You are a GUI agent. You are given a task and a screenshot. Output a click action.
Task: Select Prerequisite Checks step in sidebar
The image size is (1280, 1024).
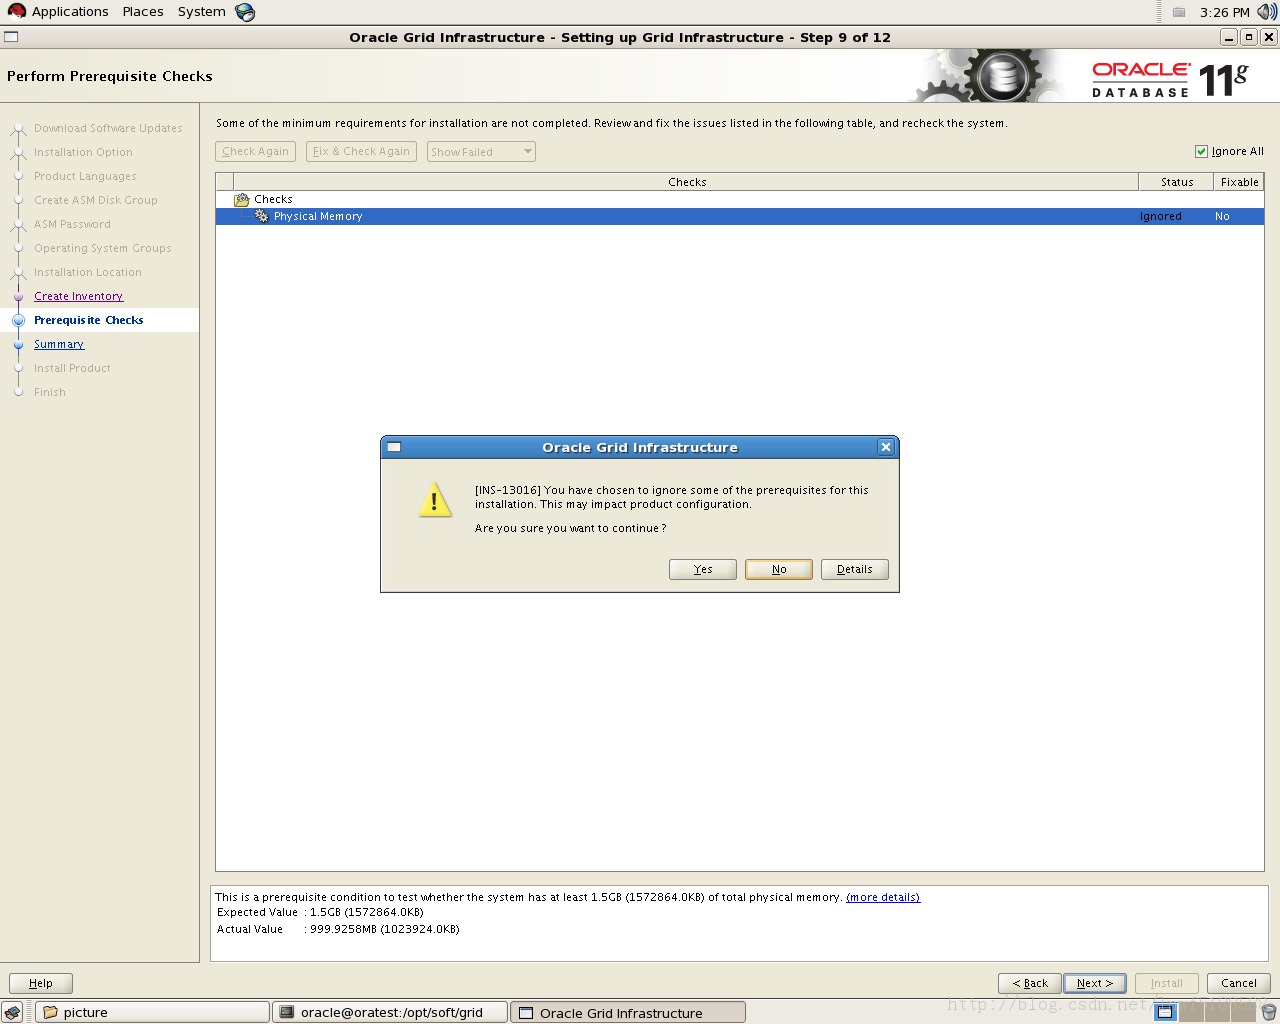click(89, 320)
